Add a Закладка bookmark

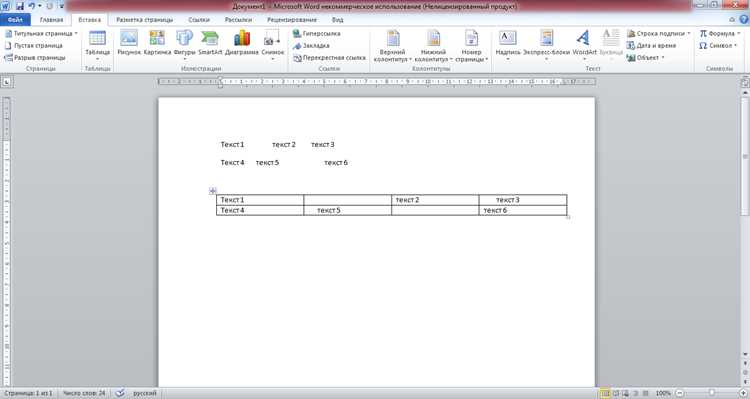(311, 45)
